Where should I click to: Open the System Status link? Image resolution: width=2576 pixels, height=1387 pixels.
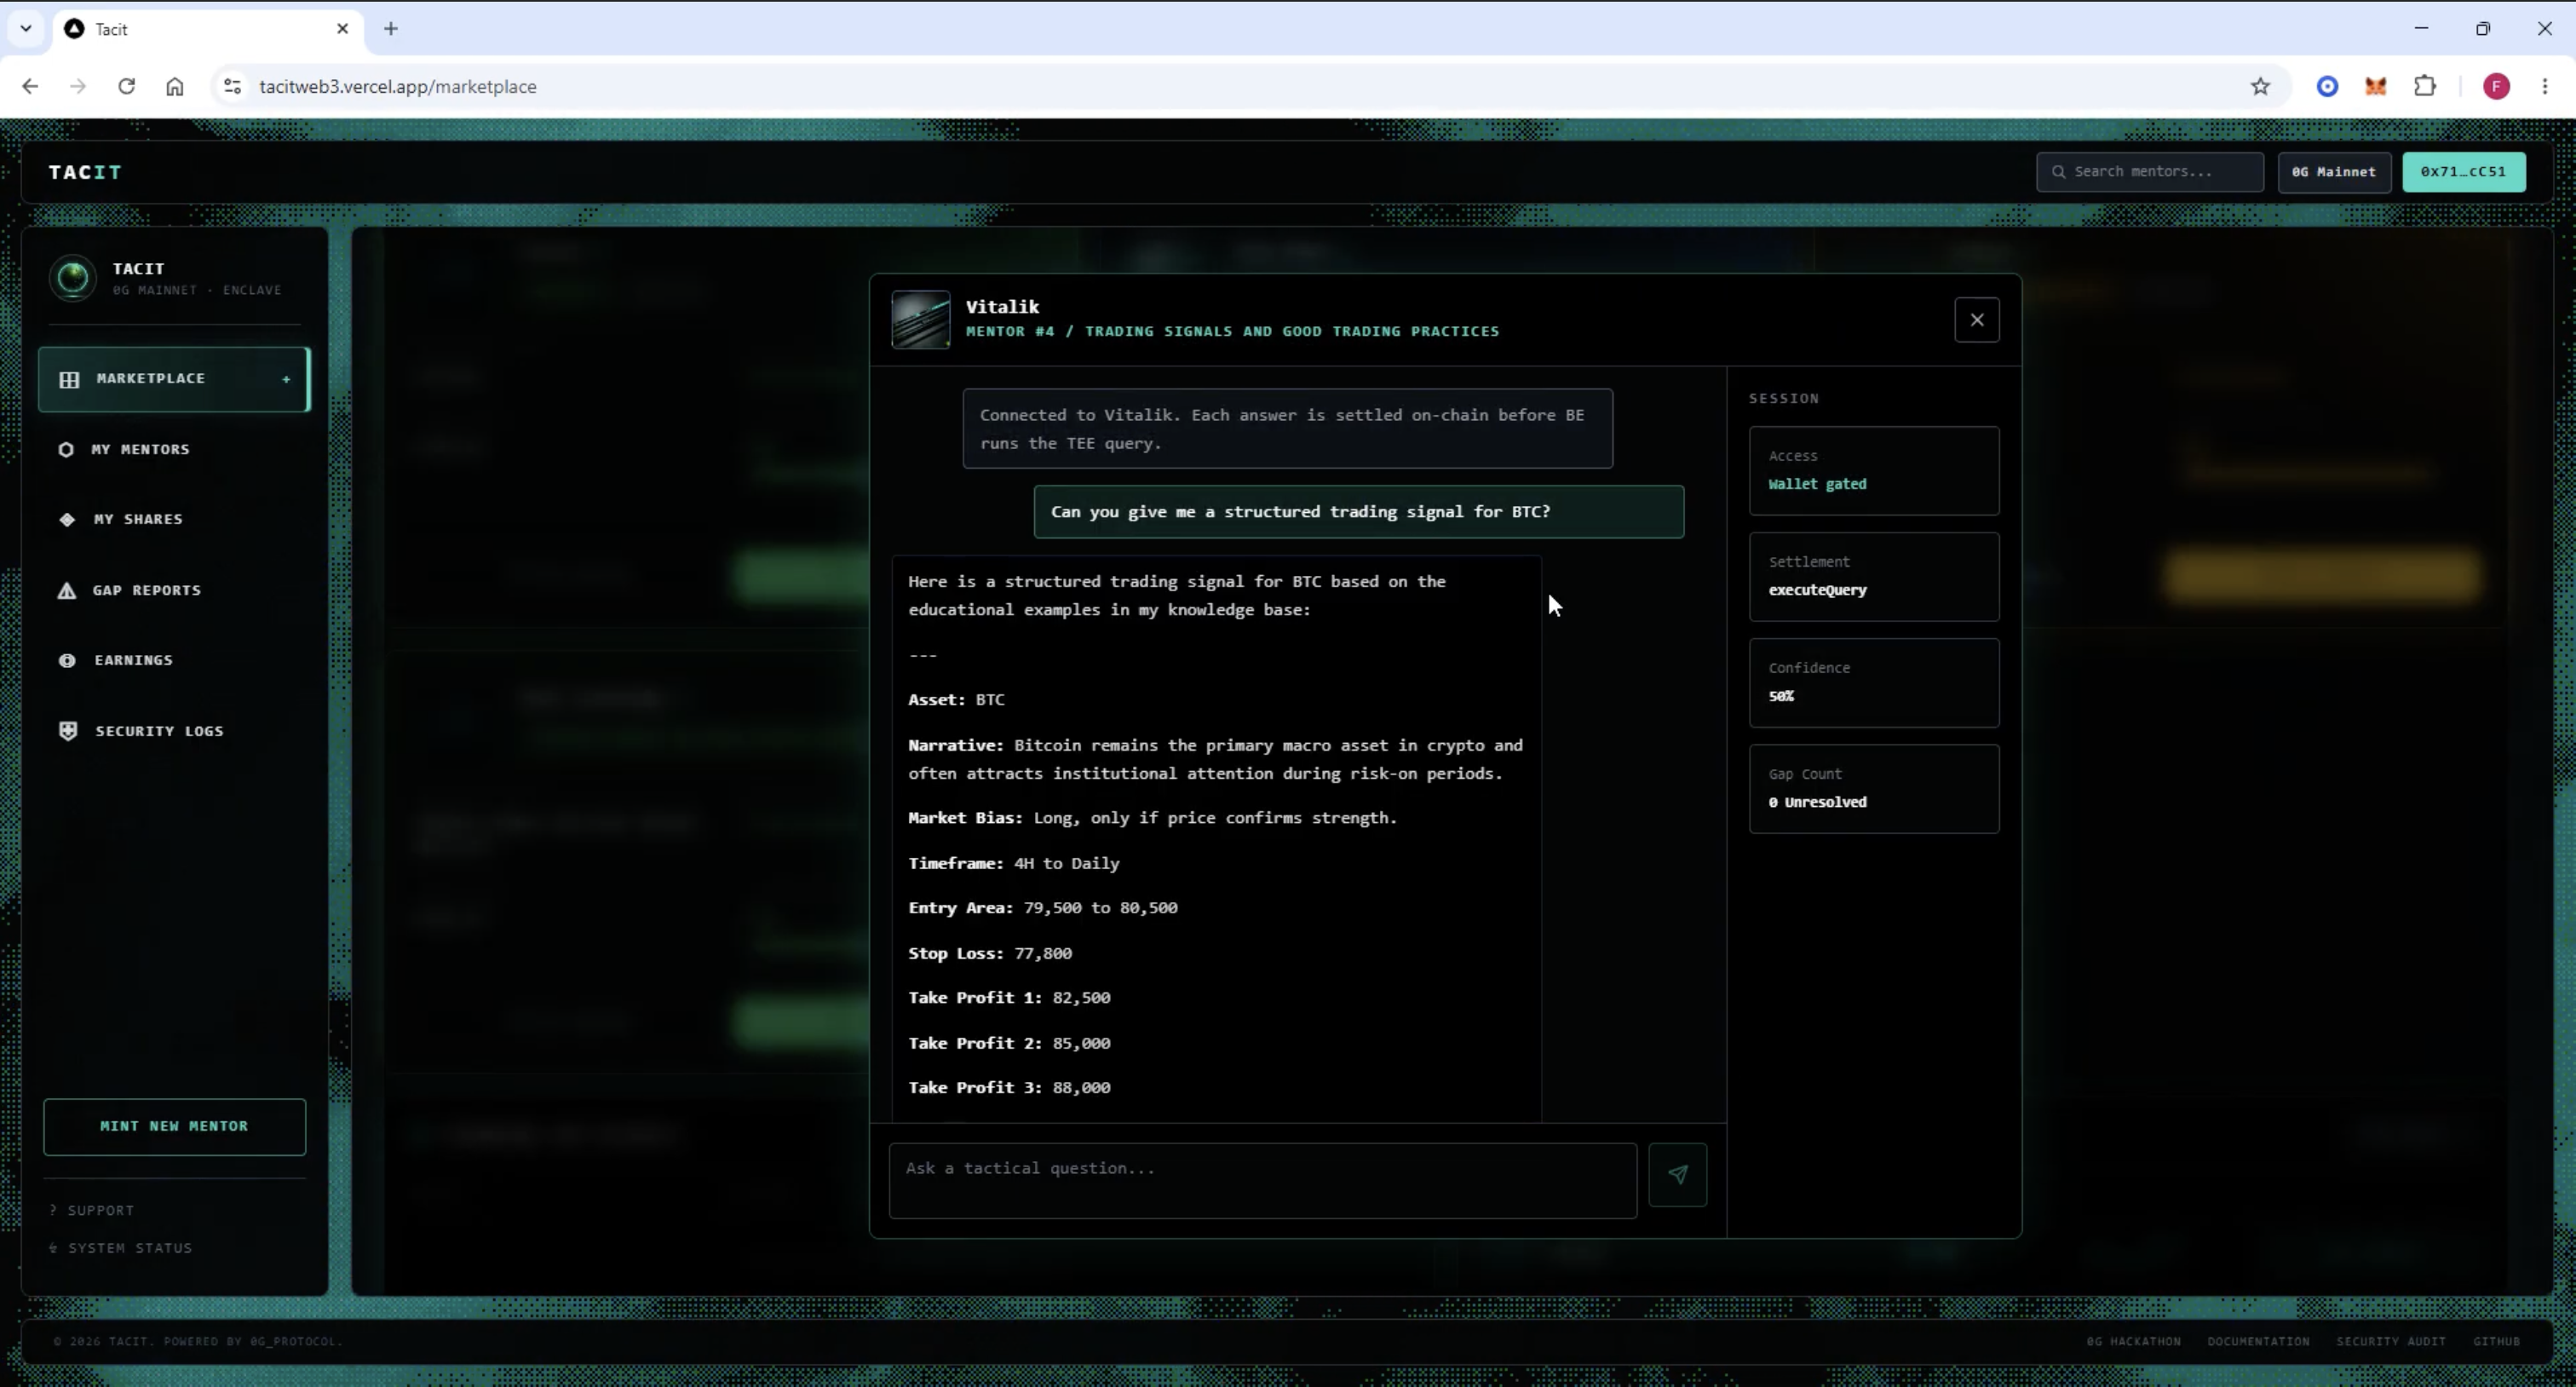coord(121,1249)
